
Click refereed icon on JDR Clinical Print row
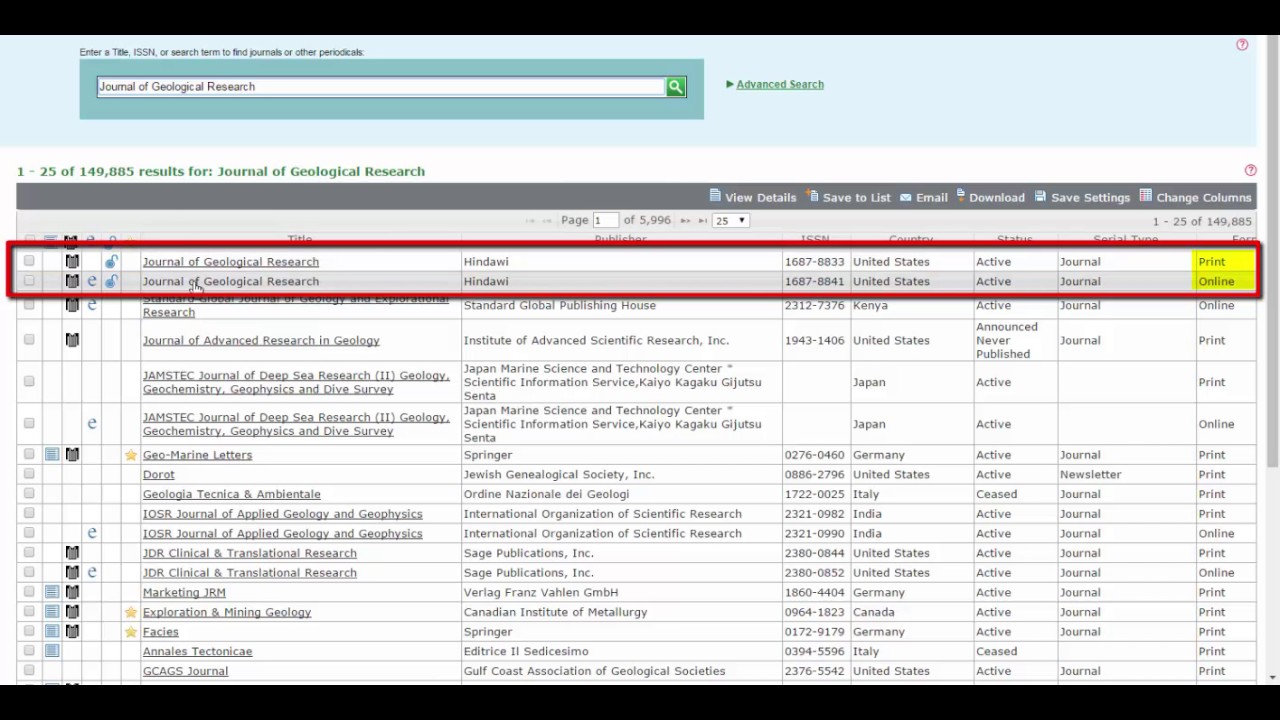(x=72, y=553)
